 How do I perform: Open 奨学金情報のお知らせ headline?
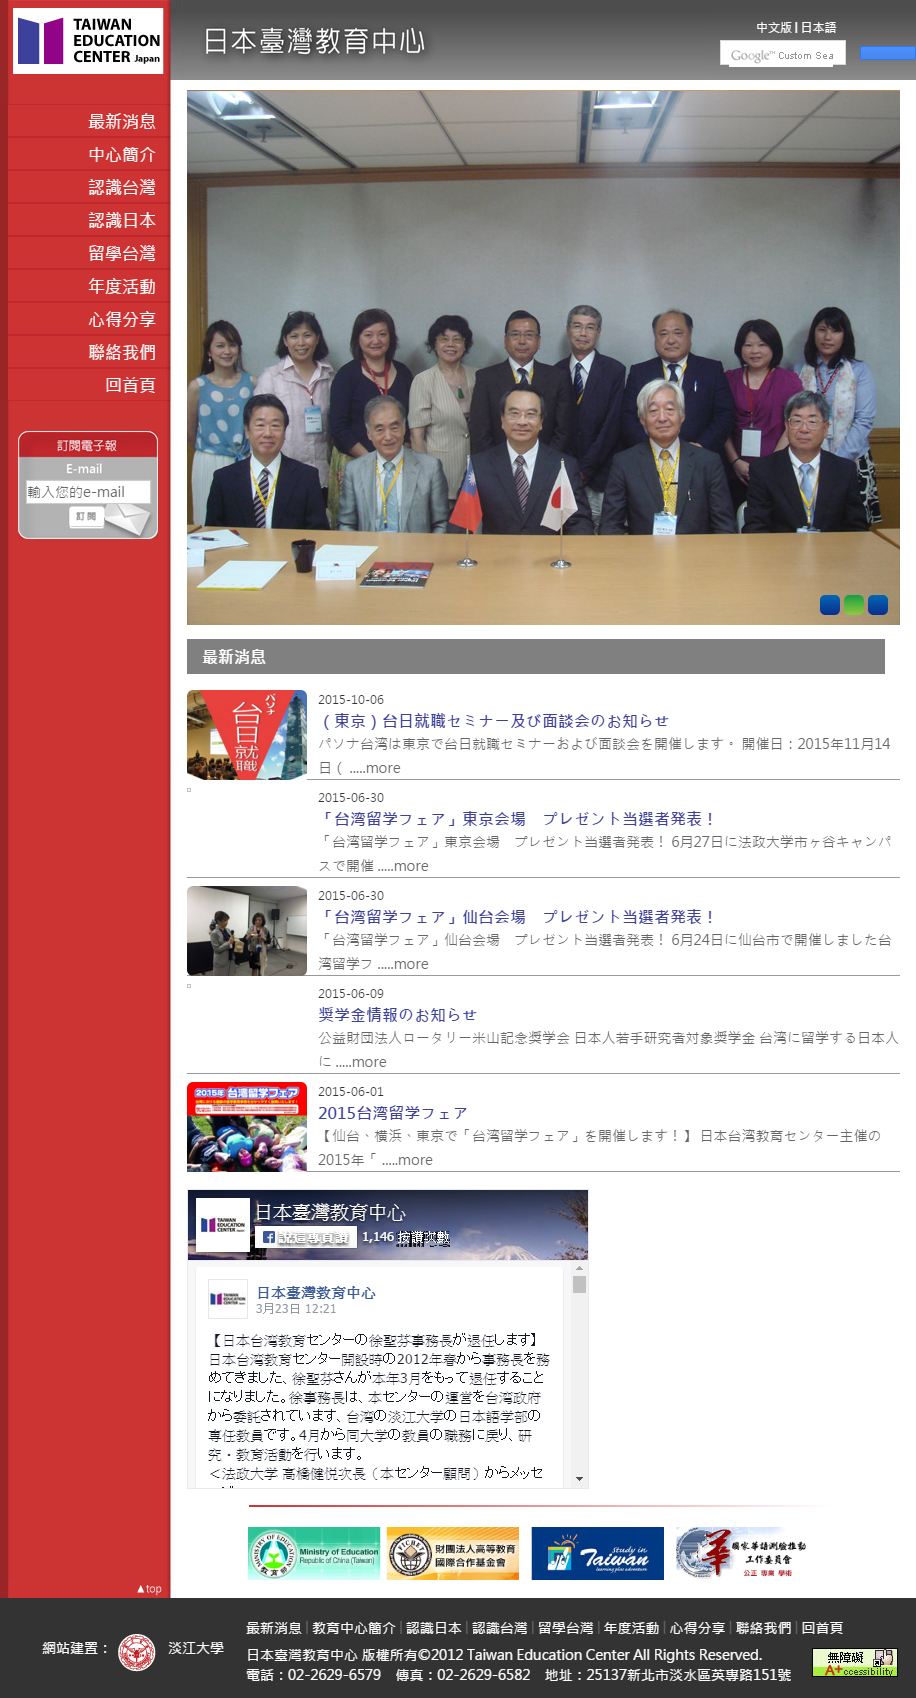pyautogui.click(x=398, y=1015)
